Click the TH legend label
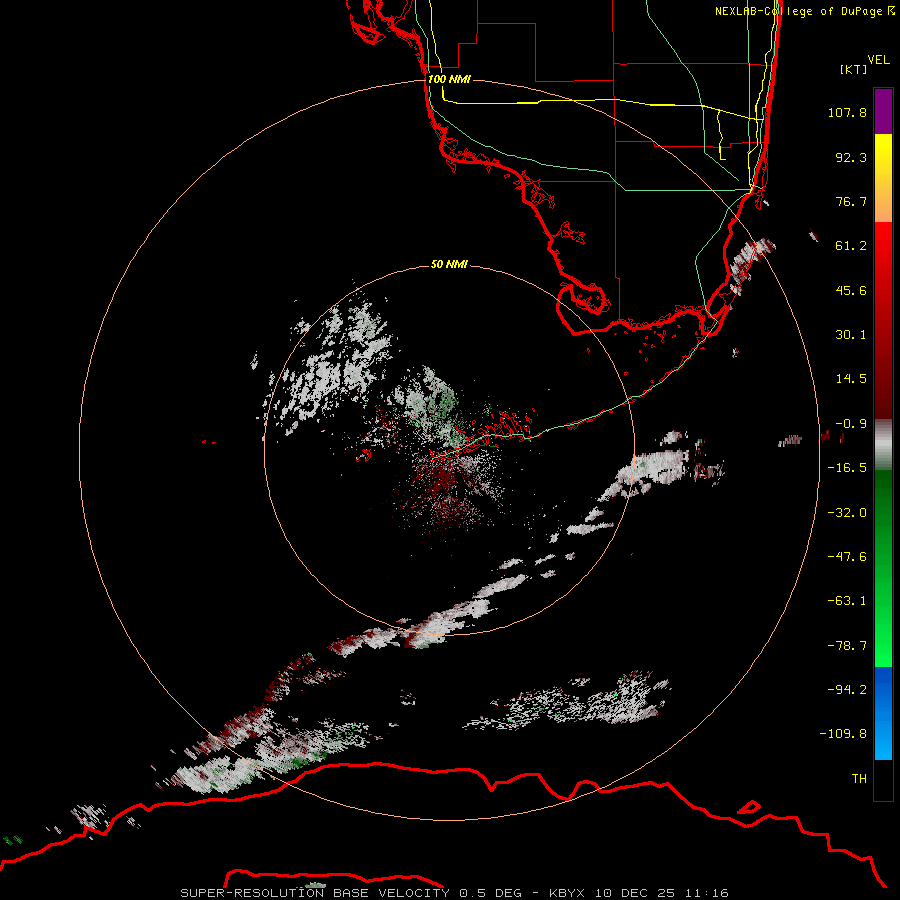This screenshot has width=900, height=900. click(x=859, y=779)
